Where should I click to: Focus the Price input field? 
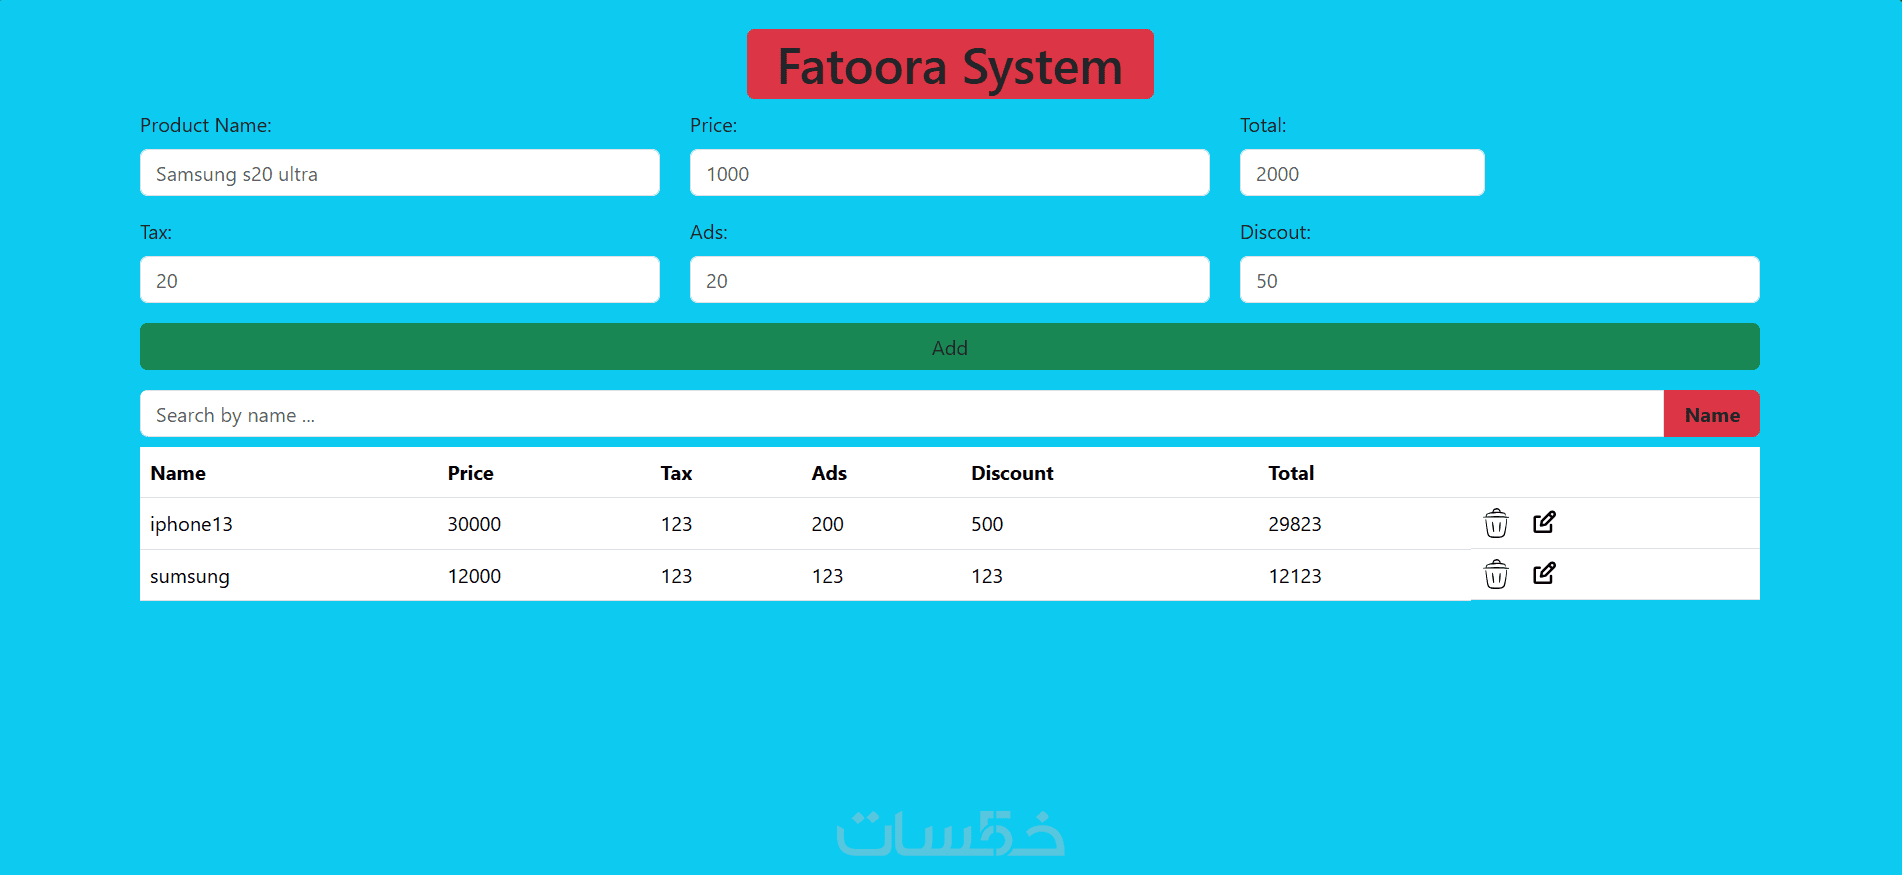click(950, 173)
